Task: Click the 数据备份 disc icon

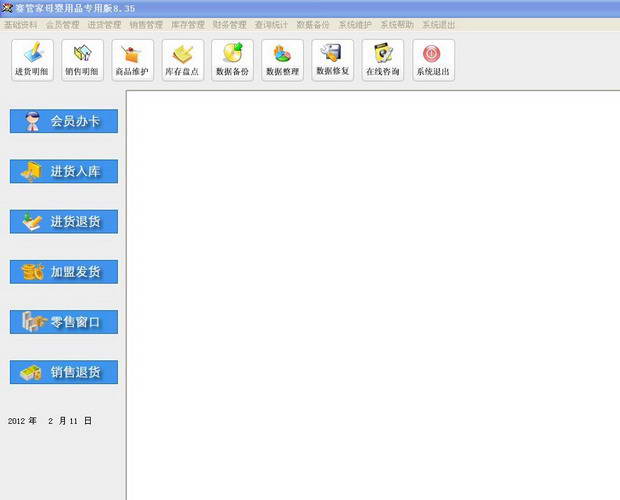Action: coord(232,60)
